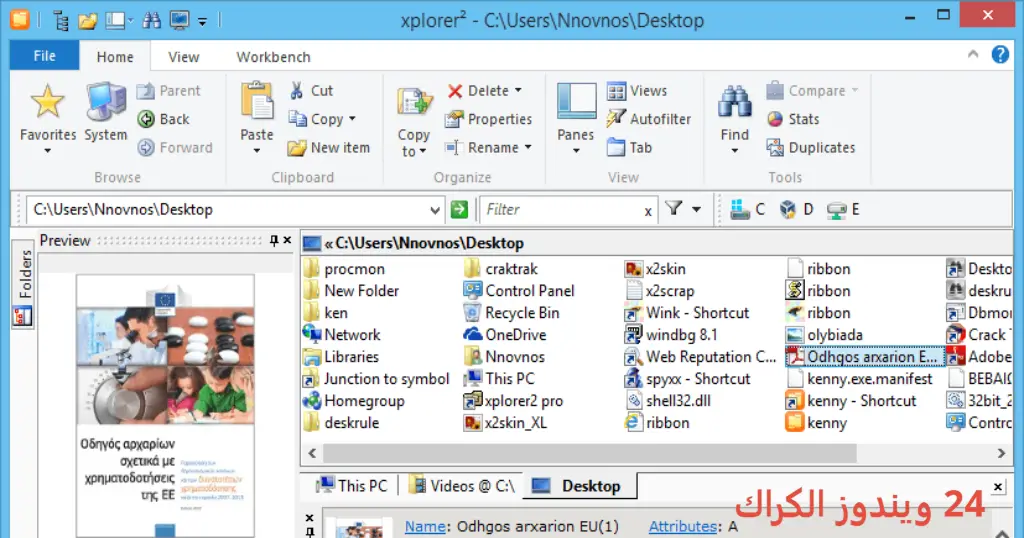Expand the Rename dropdown arrow
Image resolution: width=1024 pixels, height=538 pixels.
[x=528, y=148]
